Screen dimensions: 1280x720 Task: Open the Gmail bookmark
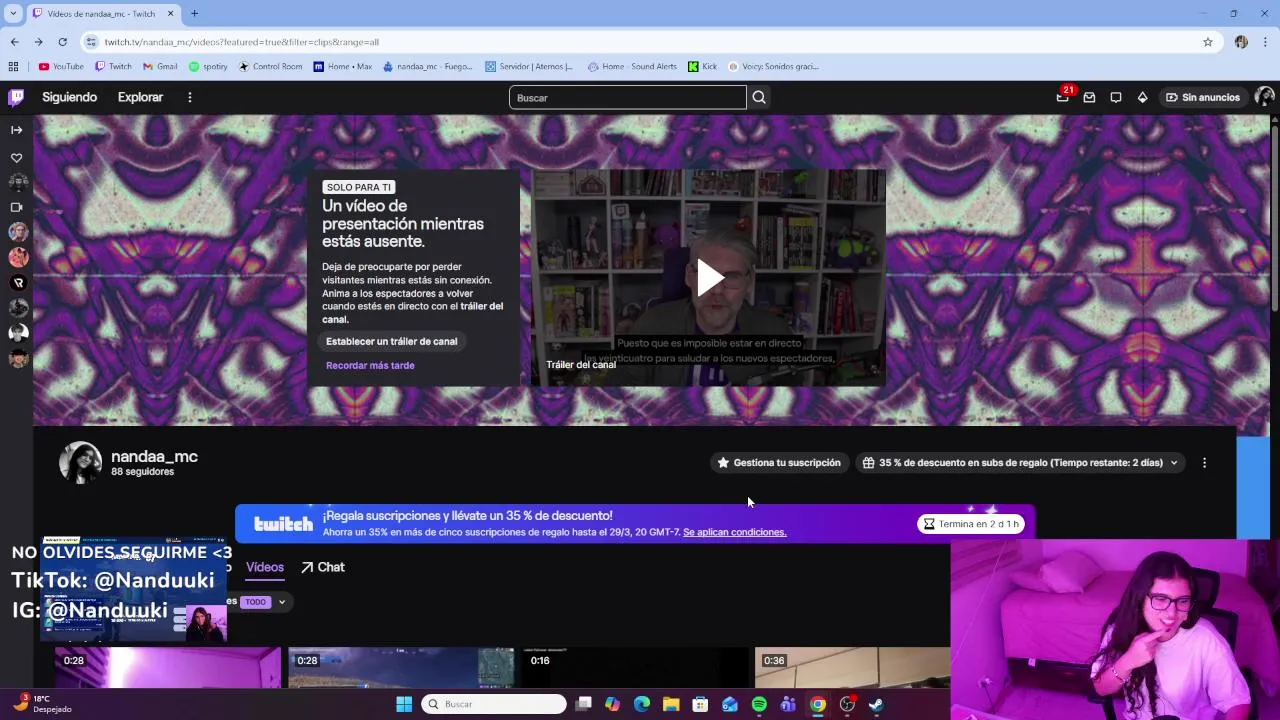(x=160, y=67)
